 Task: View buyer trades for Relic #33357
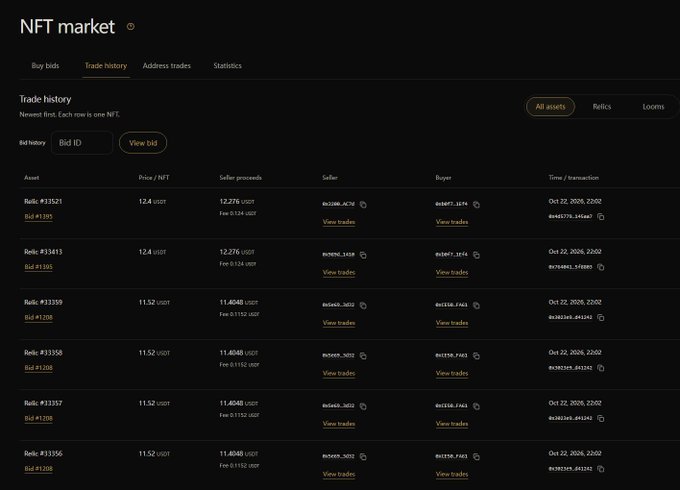coord(452,424)
